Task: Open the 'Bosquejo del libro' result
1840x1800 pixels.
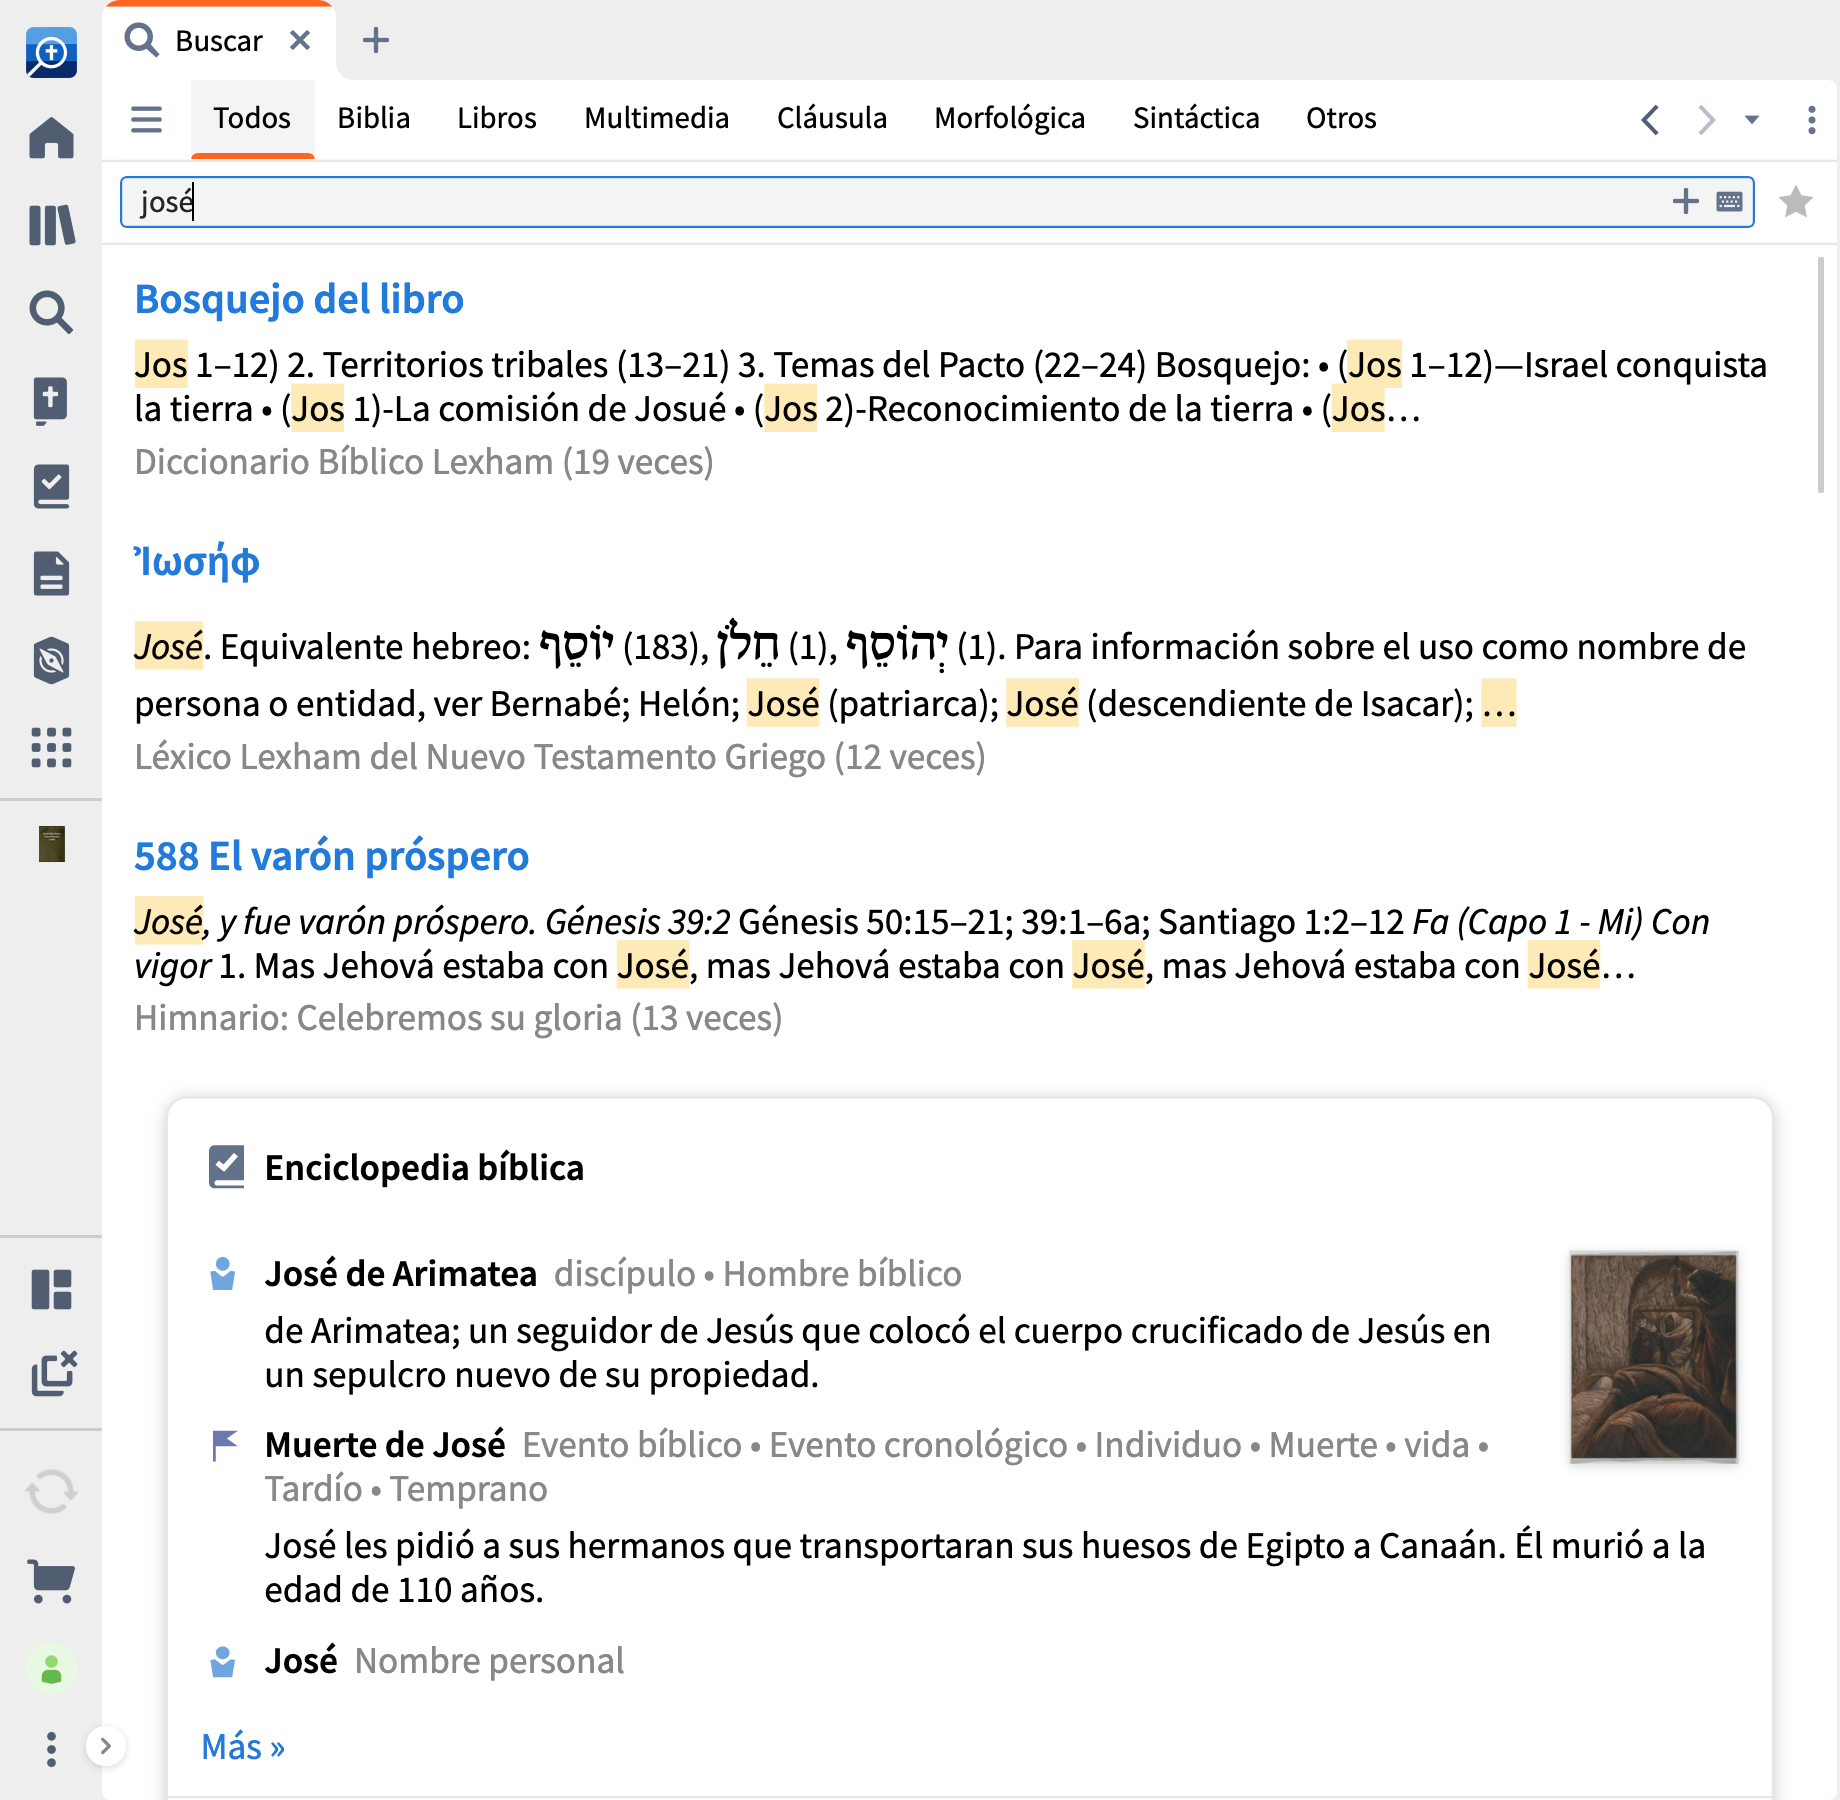Action: click(299, 299)
